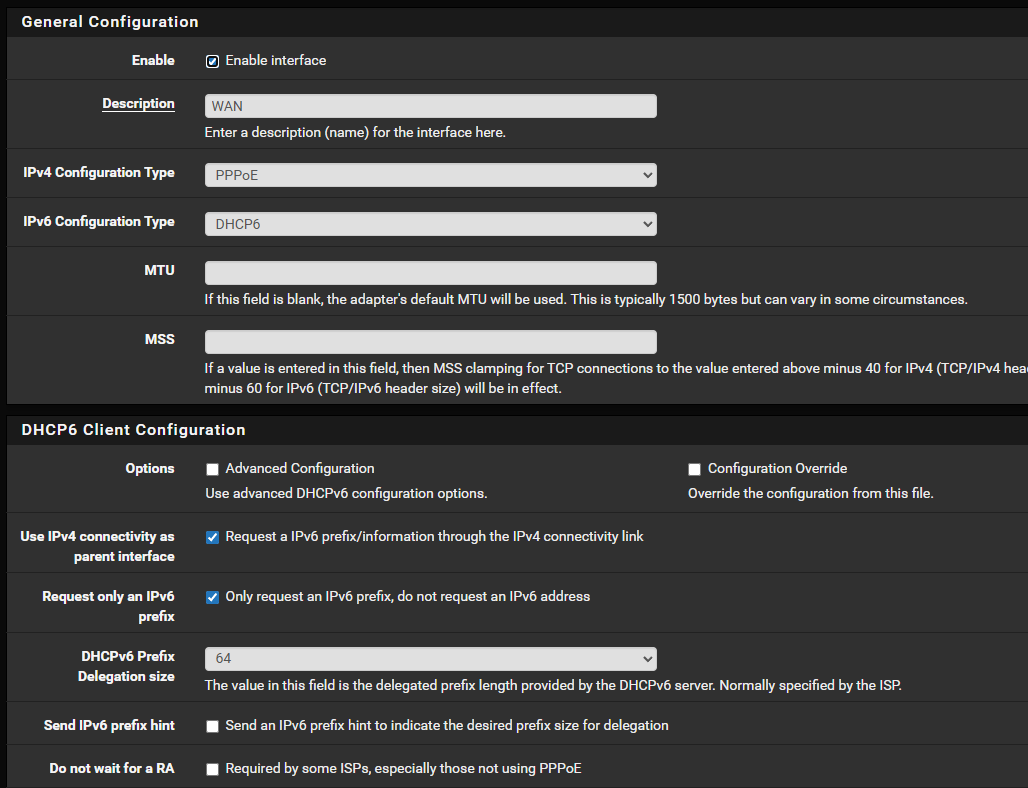Toggle Request IPv6 prefix through IPv4 link

pos(212,537)
